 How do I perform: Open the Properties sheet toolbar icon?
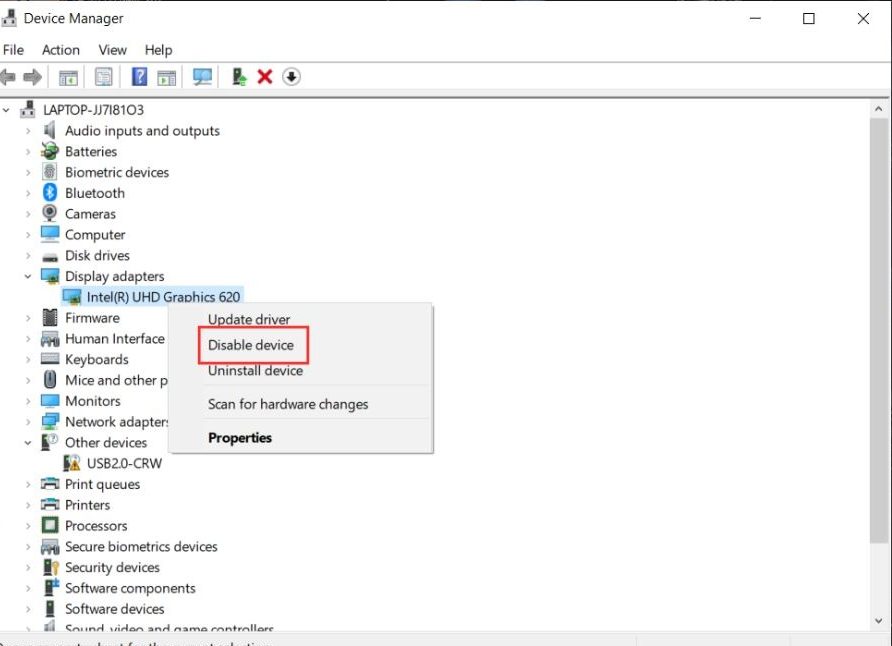103,77
